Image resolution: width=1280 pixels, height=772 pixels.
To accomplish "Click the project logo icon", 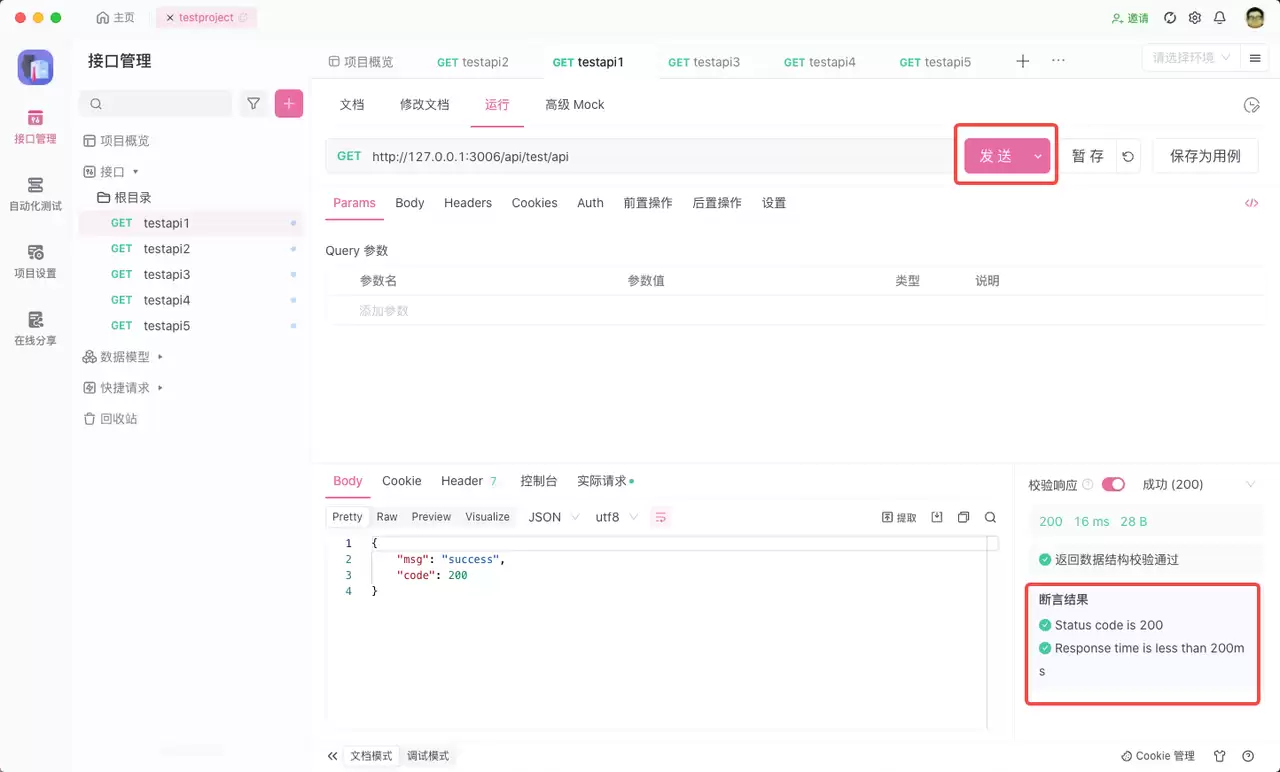I will pyautogui.click(x=35, y=67).
